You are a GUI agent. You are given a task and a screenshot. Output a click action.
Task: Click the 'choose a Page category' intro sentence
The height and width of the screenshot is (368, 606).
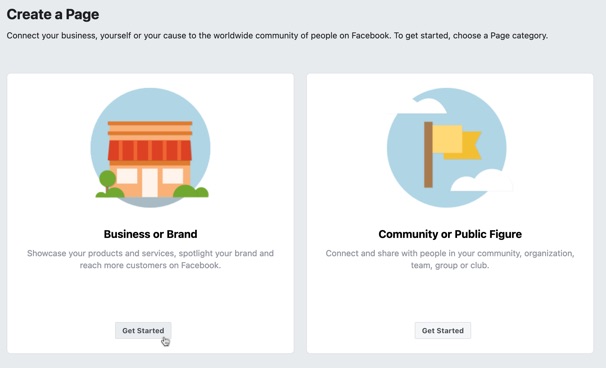tap(277, 36)
